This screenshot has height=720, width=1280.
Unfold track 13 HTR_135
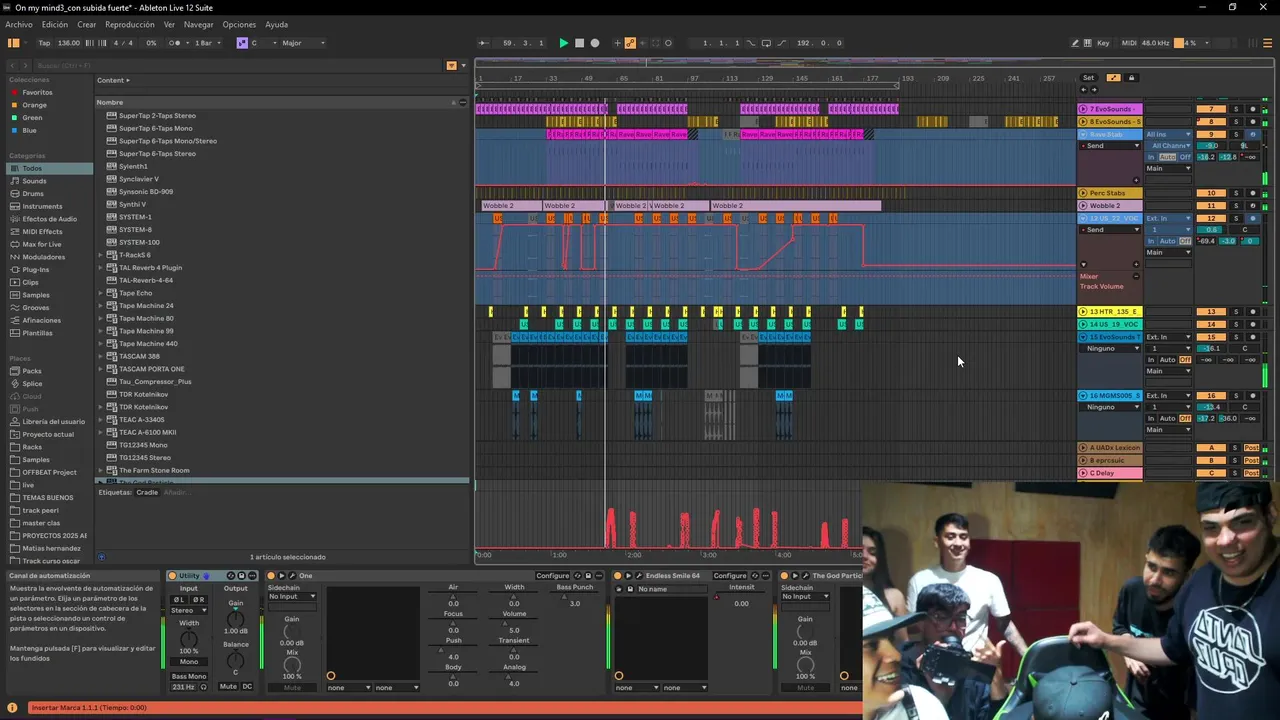coord(1083,312)
